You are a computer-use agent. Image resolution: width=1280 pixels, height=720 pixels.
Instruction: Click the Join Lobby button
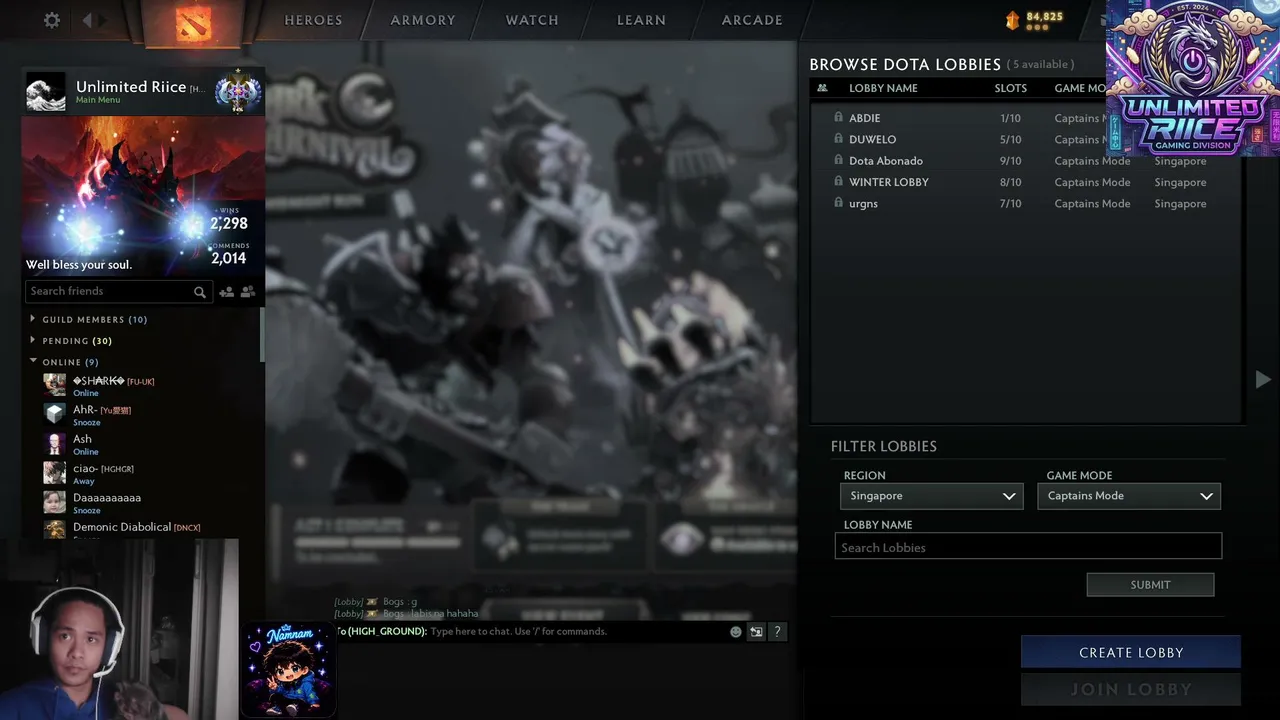[x=1131, y=689]
